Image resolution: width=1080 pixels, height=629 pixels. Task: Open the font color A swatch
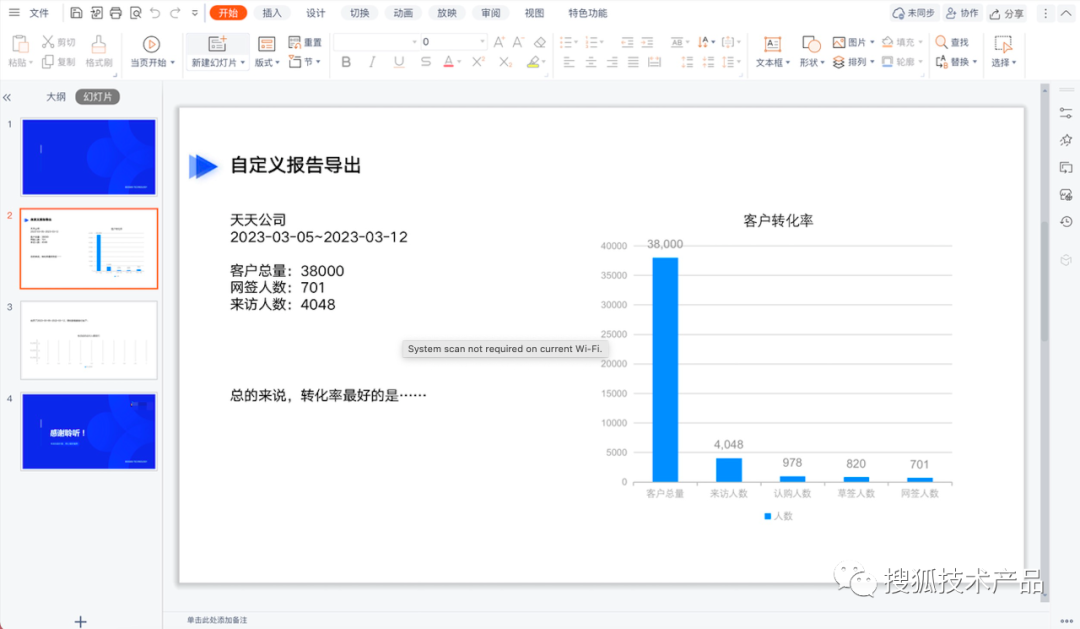[x=448, y=62]
